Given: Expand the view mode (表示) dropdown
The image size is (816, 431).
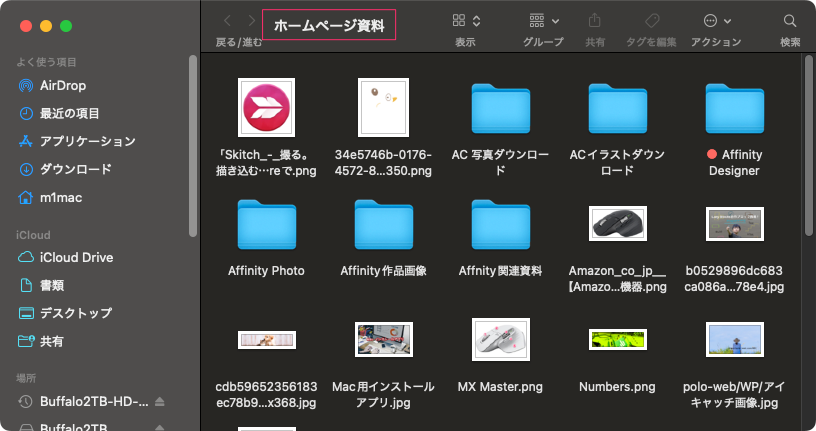Looking at the screenshot, I should coord(466,21).
